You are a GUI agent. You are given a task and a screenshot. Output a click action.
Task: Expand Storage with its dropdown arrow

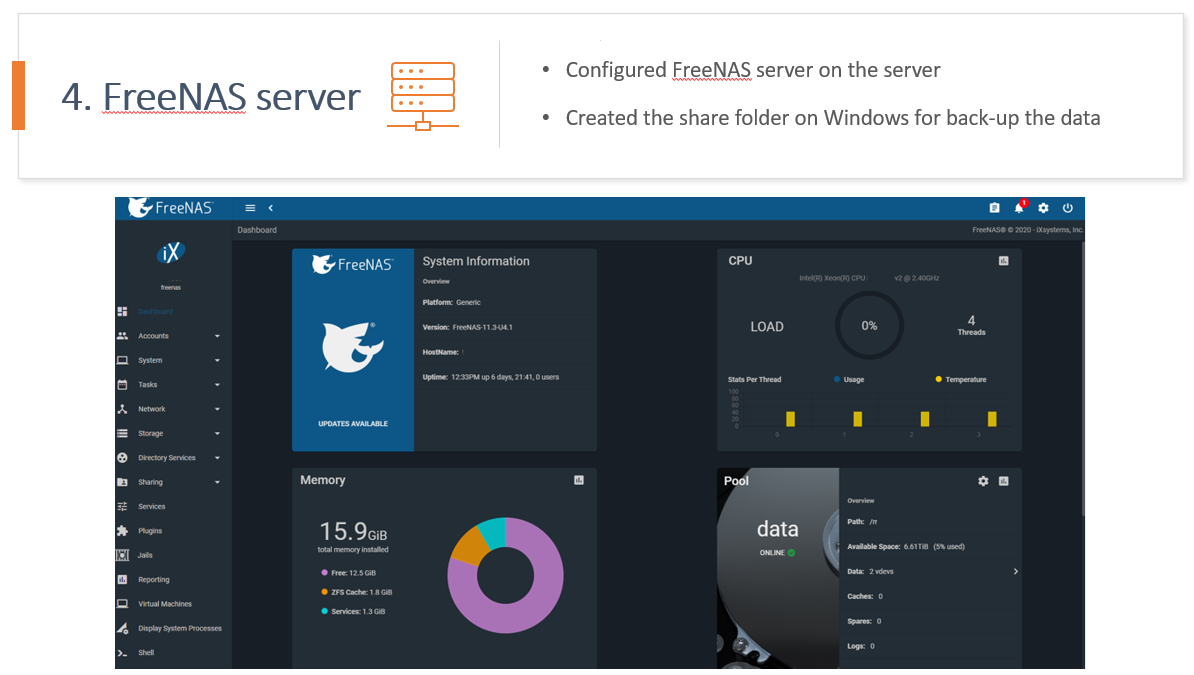pos(217,433)
